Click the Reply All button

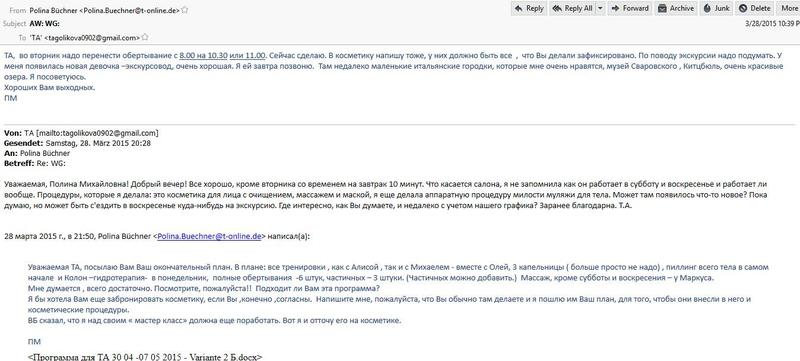pyautogui.click(x=572, y=8)
